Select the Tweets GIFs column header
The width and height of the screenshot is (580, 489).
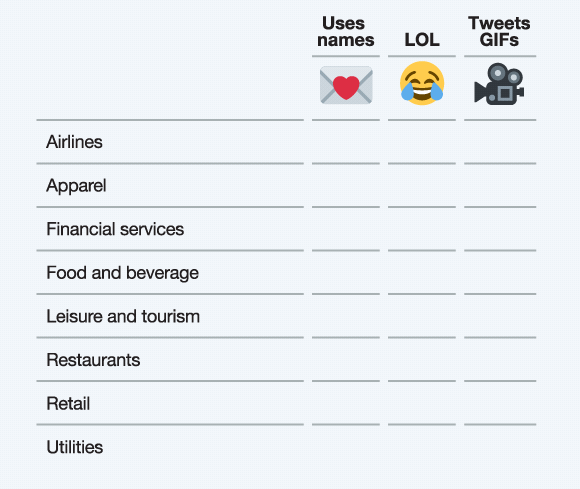pos(499,32)
